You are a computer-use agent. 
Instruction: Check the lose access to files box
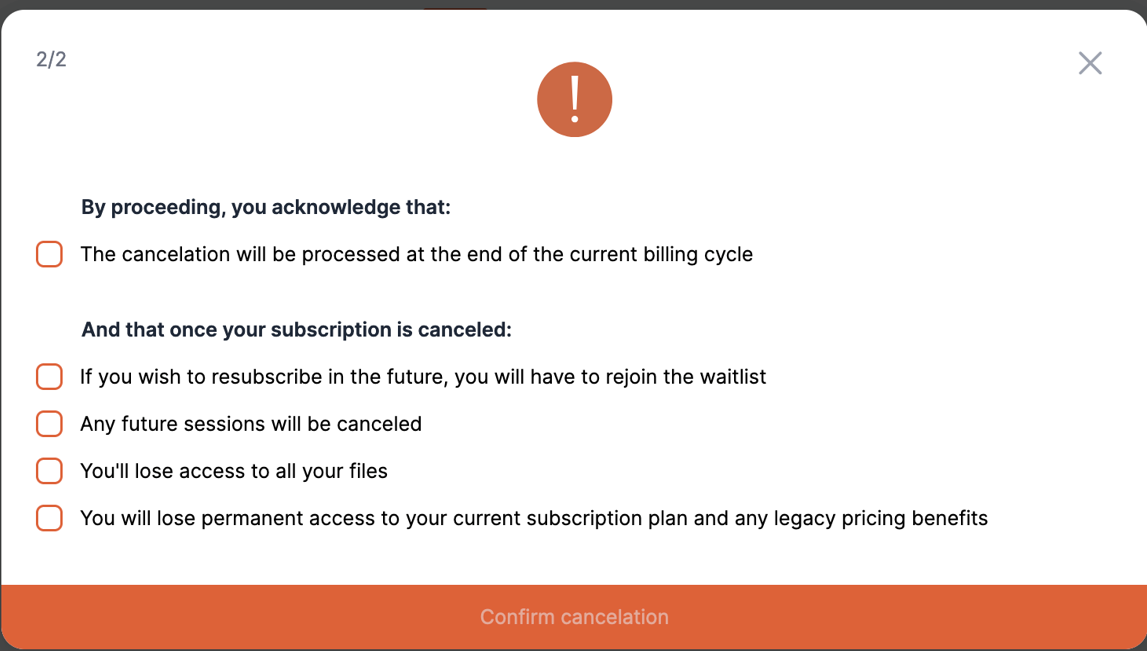[x=49, y=471]
